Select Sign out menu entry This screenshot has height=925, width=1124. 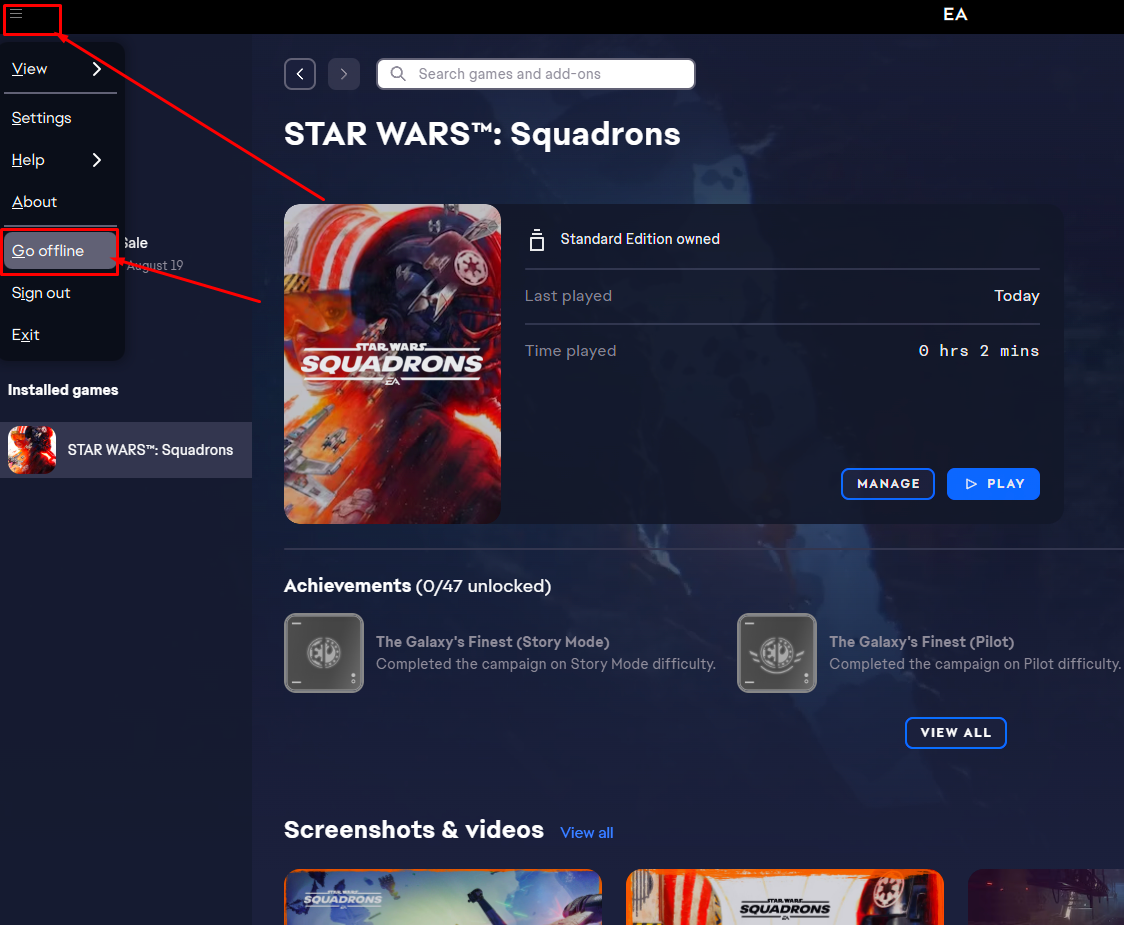pos(41,293)
